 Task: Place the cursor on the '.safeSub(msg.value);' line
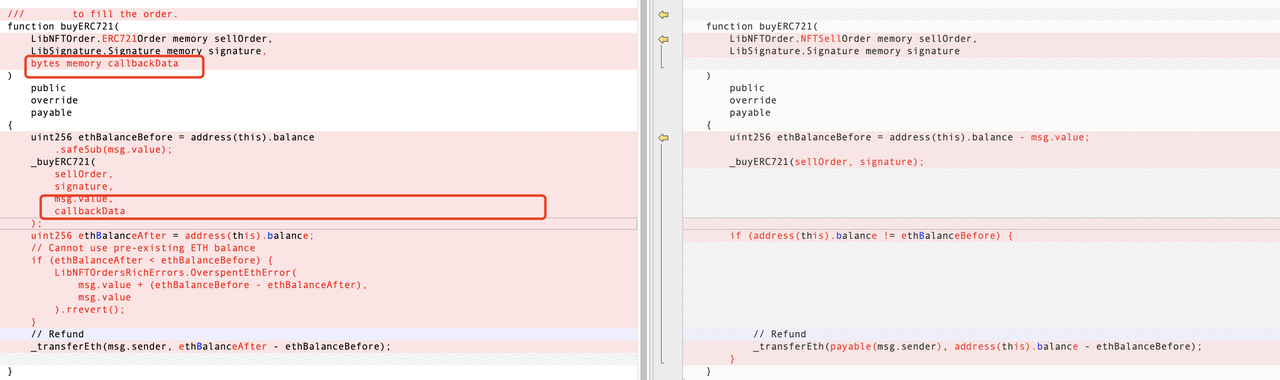(114, 149)
